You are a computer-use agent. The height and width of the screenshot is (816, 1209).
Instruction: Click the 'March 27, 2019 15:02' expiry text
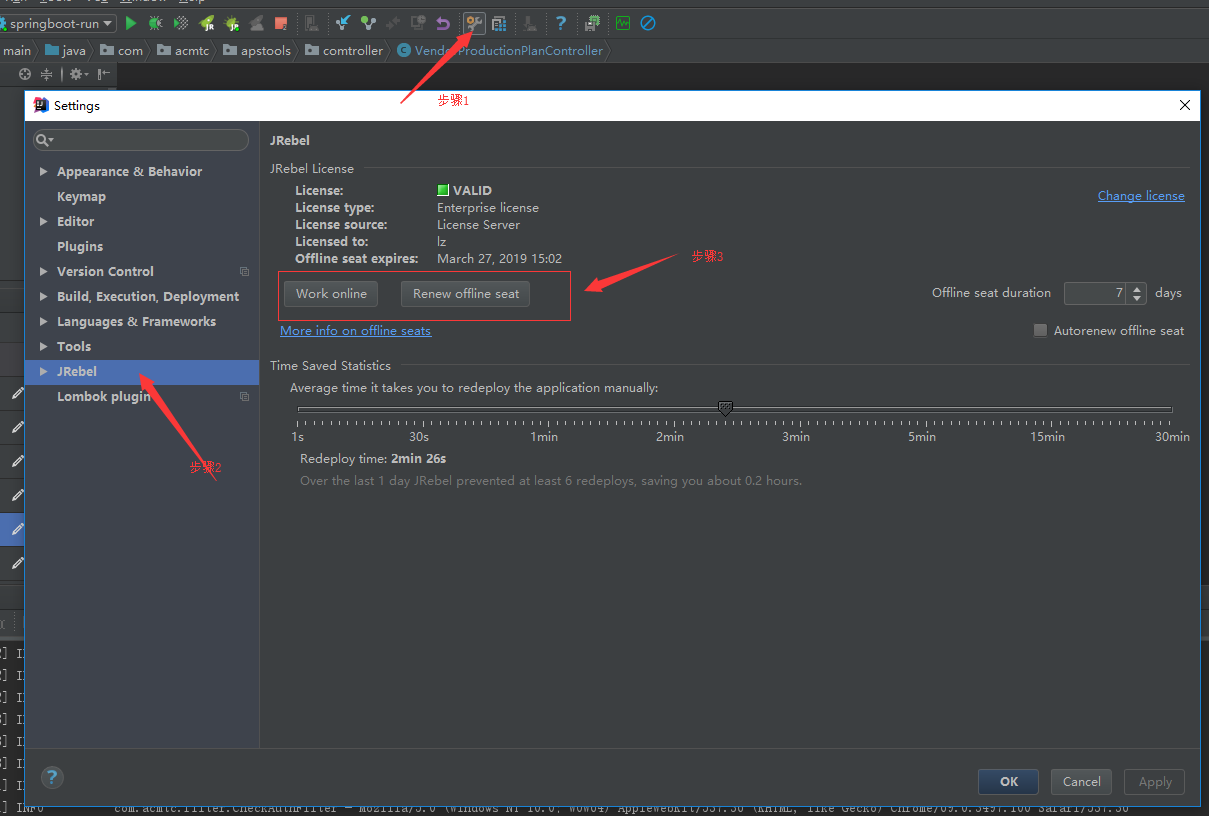coord(499,258)
